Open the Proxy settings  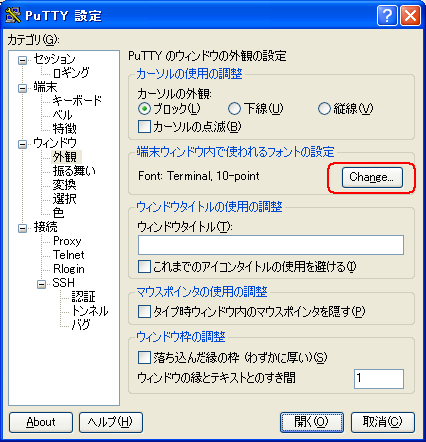[x=67, y=241]
